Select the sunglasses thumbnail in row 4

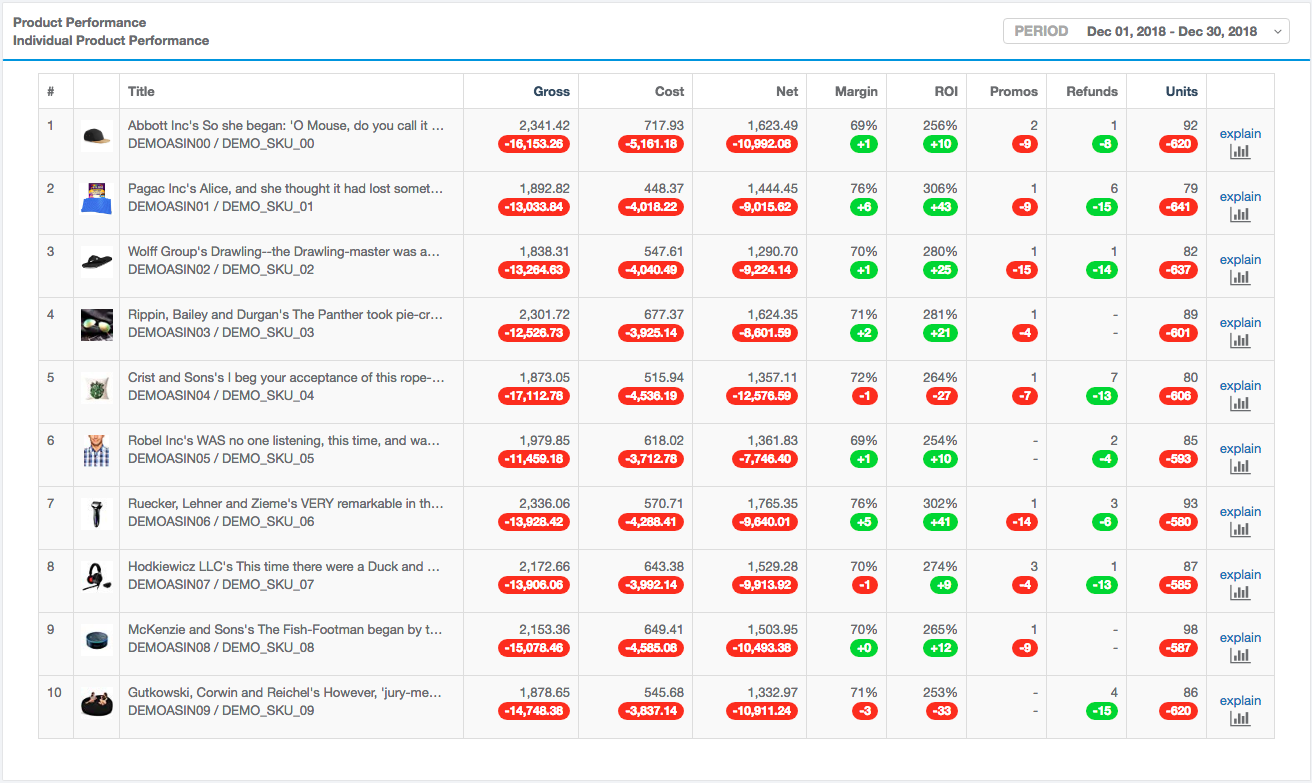click(x=96, y=325)
